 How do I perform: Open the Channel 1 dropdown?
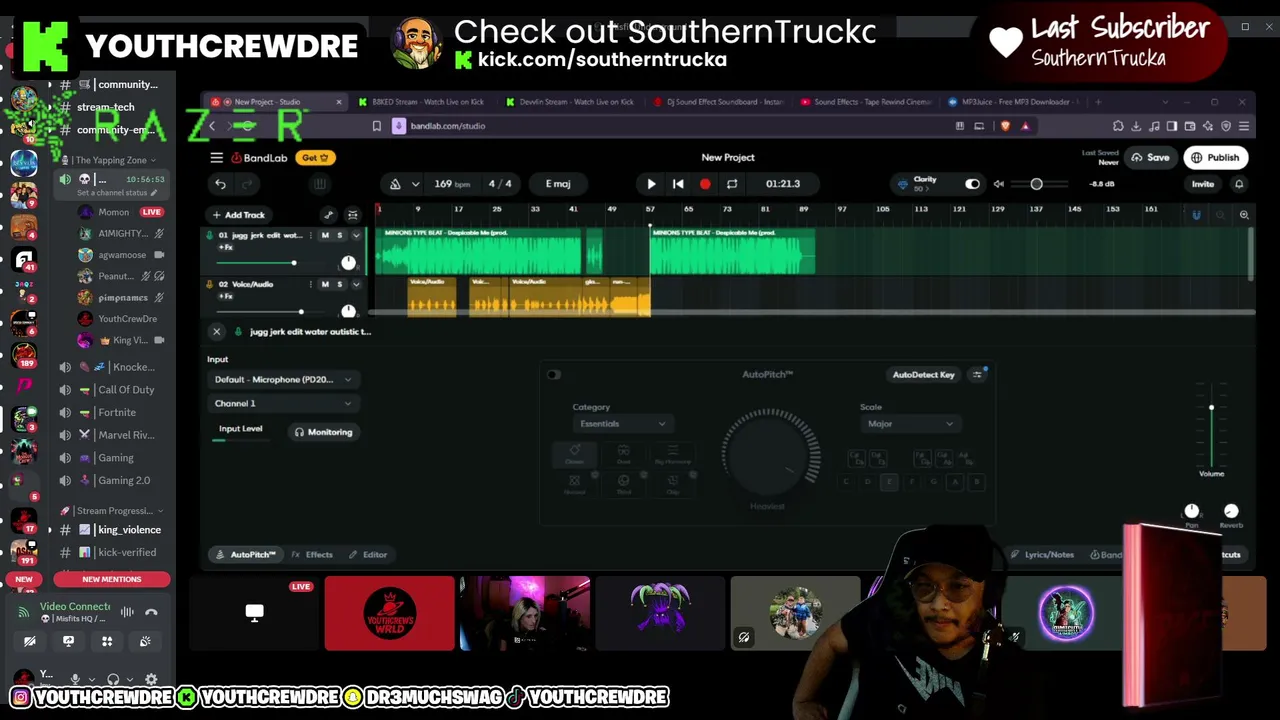coord(283,404)
